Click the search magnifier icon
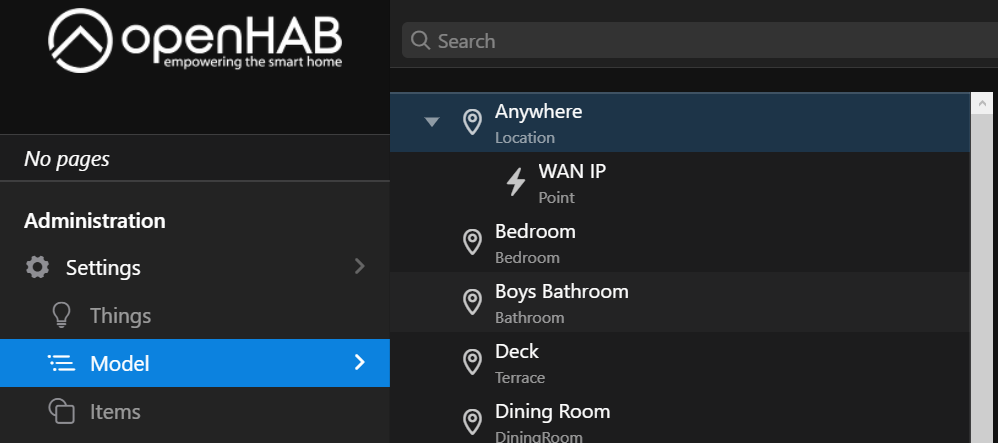 coord(421,41)
